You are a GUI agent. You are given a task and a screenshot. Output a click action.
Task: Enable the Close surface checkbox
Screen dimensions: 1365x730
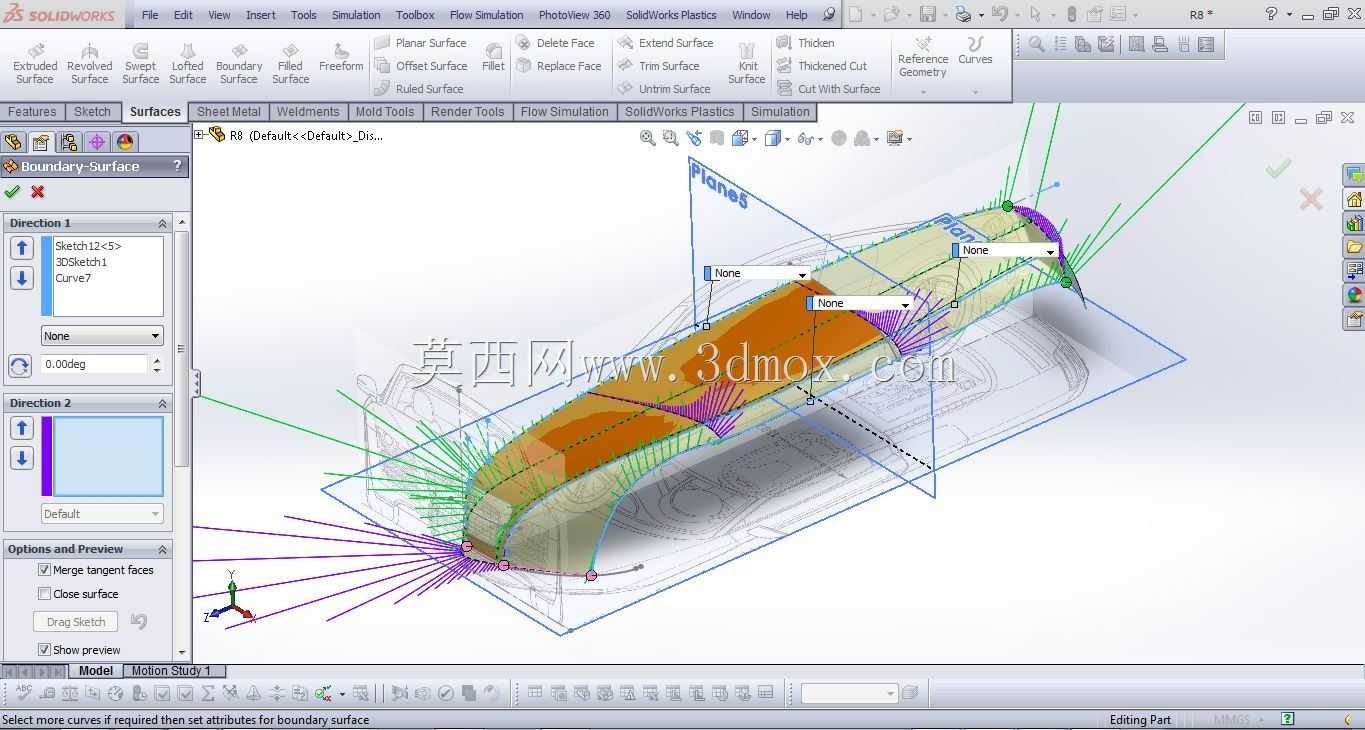(x=44, y=594)
